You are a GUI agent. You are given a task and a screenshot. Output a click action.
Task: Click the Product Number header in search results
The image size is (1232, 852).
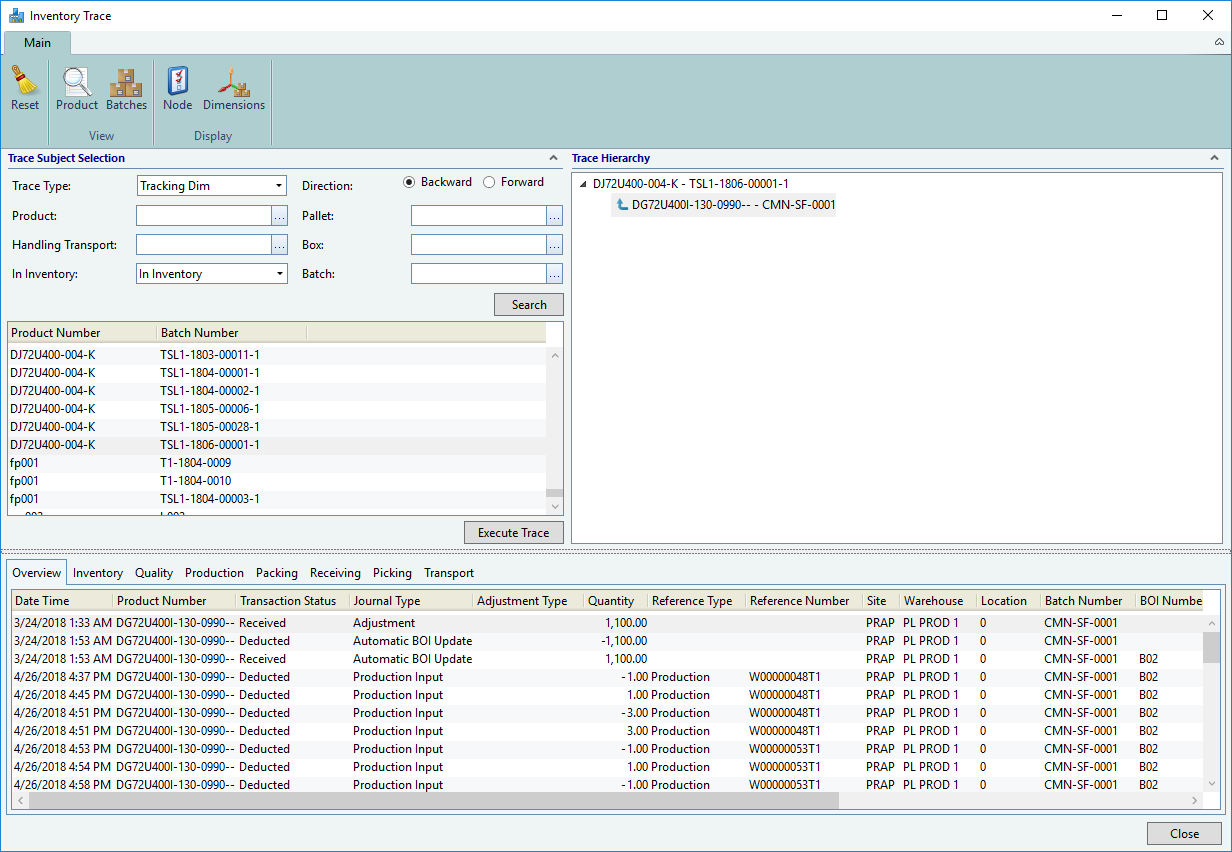[82, 333]
